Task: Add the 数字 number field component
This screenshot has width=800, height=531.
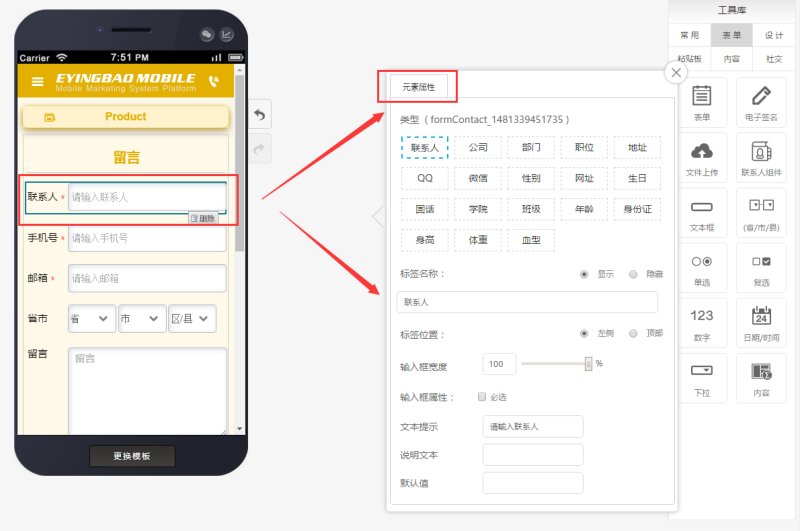Action: tap(702, 323)
